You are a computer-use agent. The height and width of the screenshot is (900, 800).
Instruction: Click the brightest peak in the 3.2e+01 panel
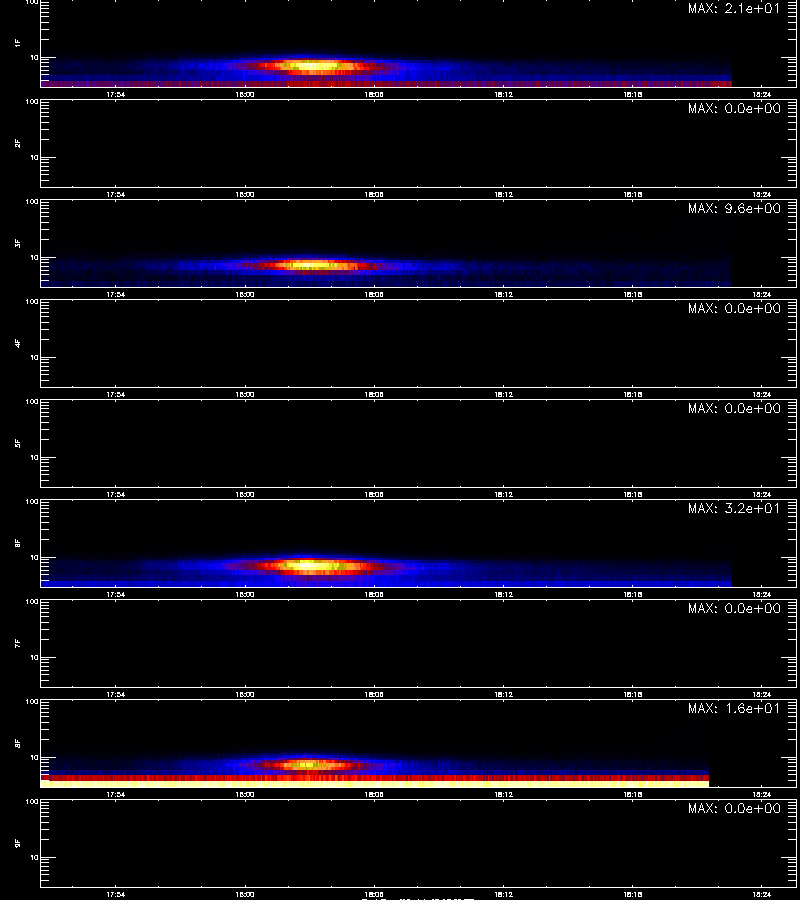310,565
